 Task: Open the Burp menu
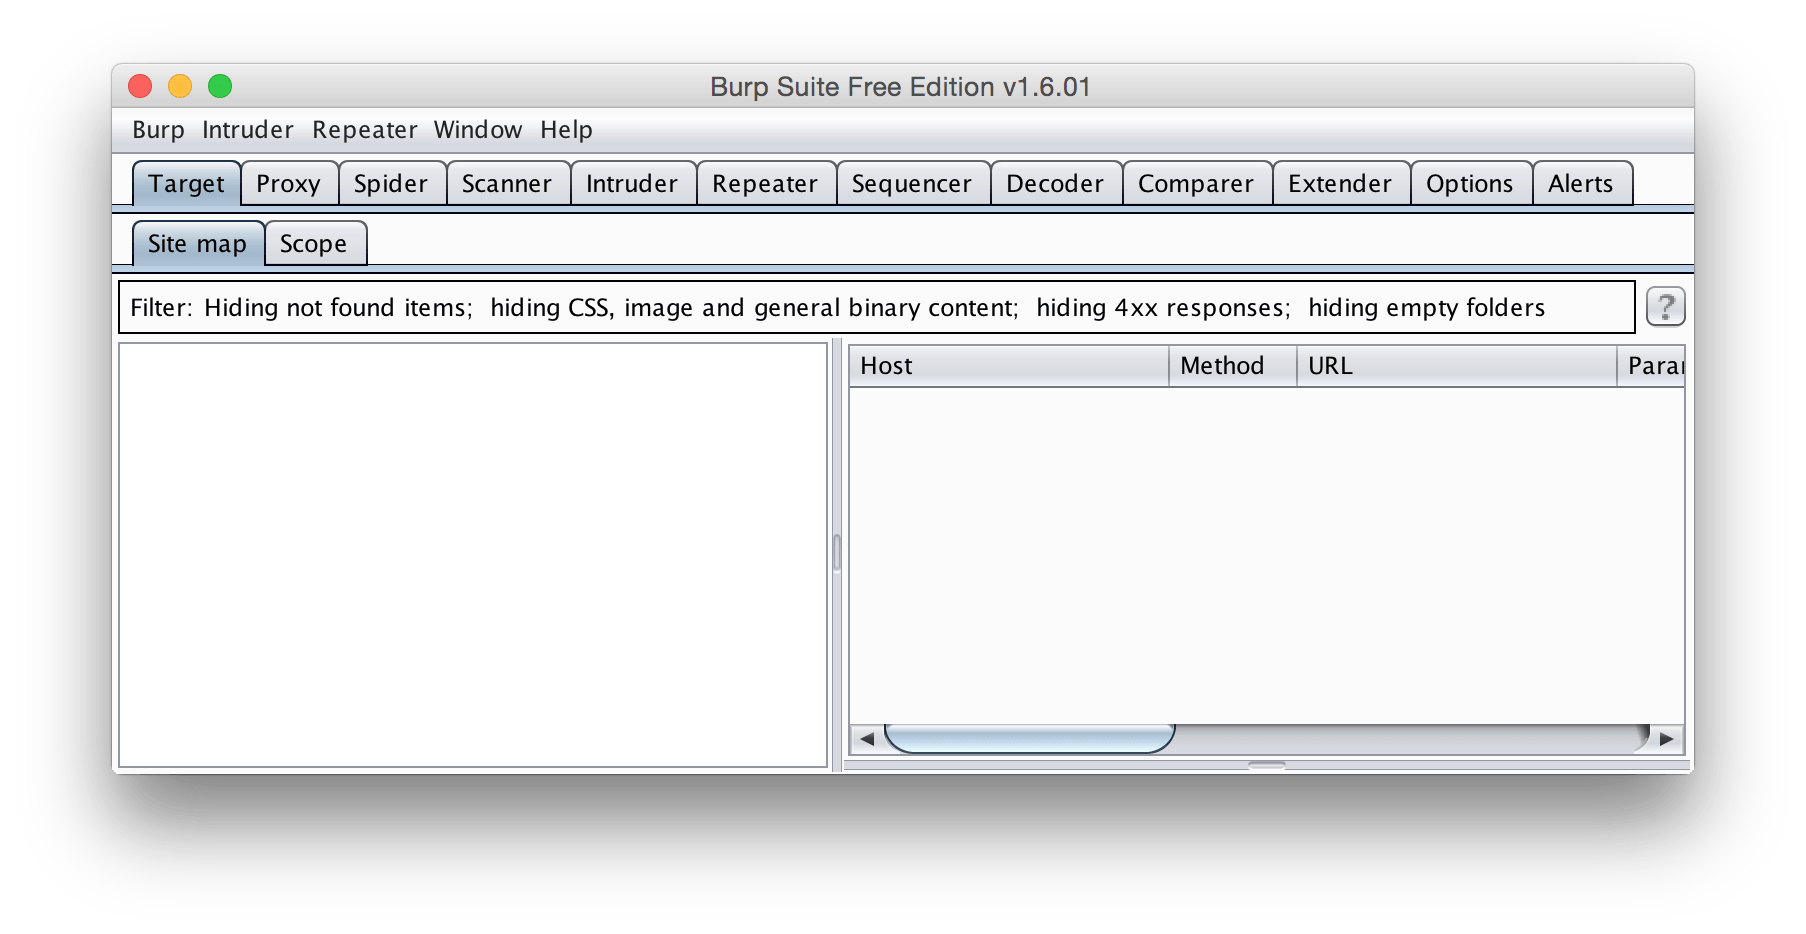(158, 130)
